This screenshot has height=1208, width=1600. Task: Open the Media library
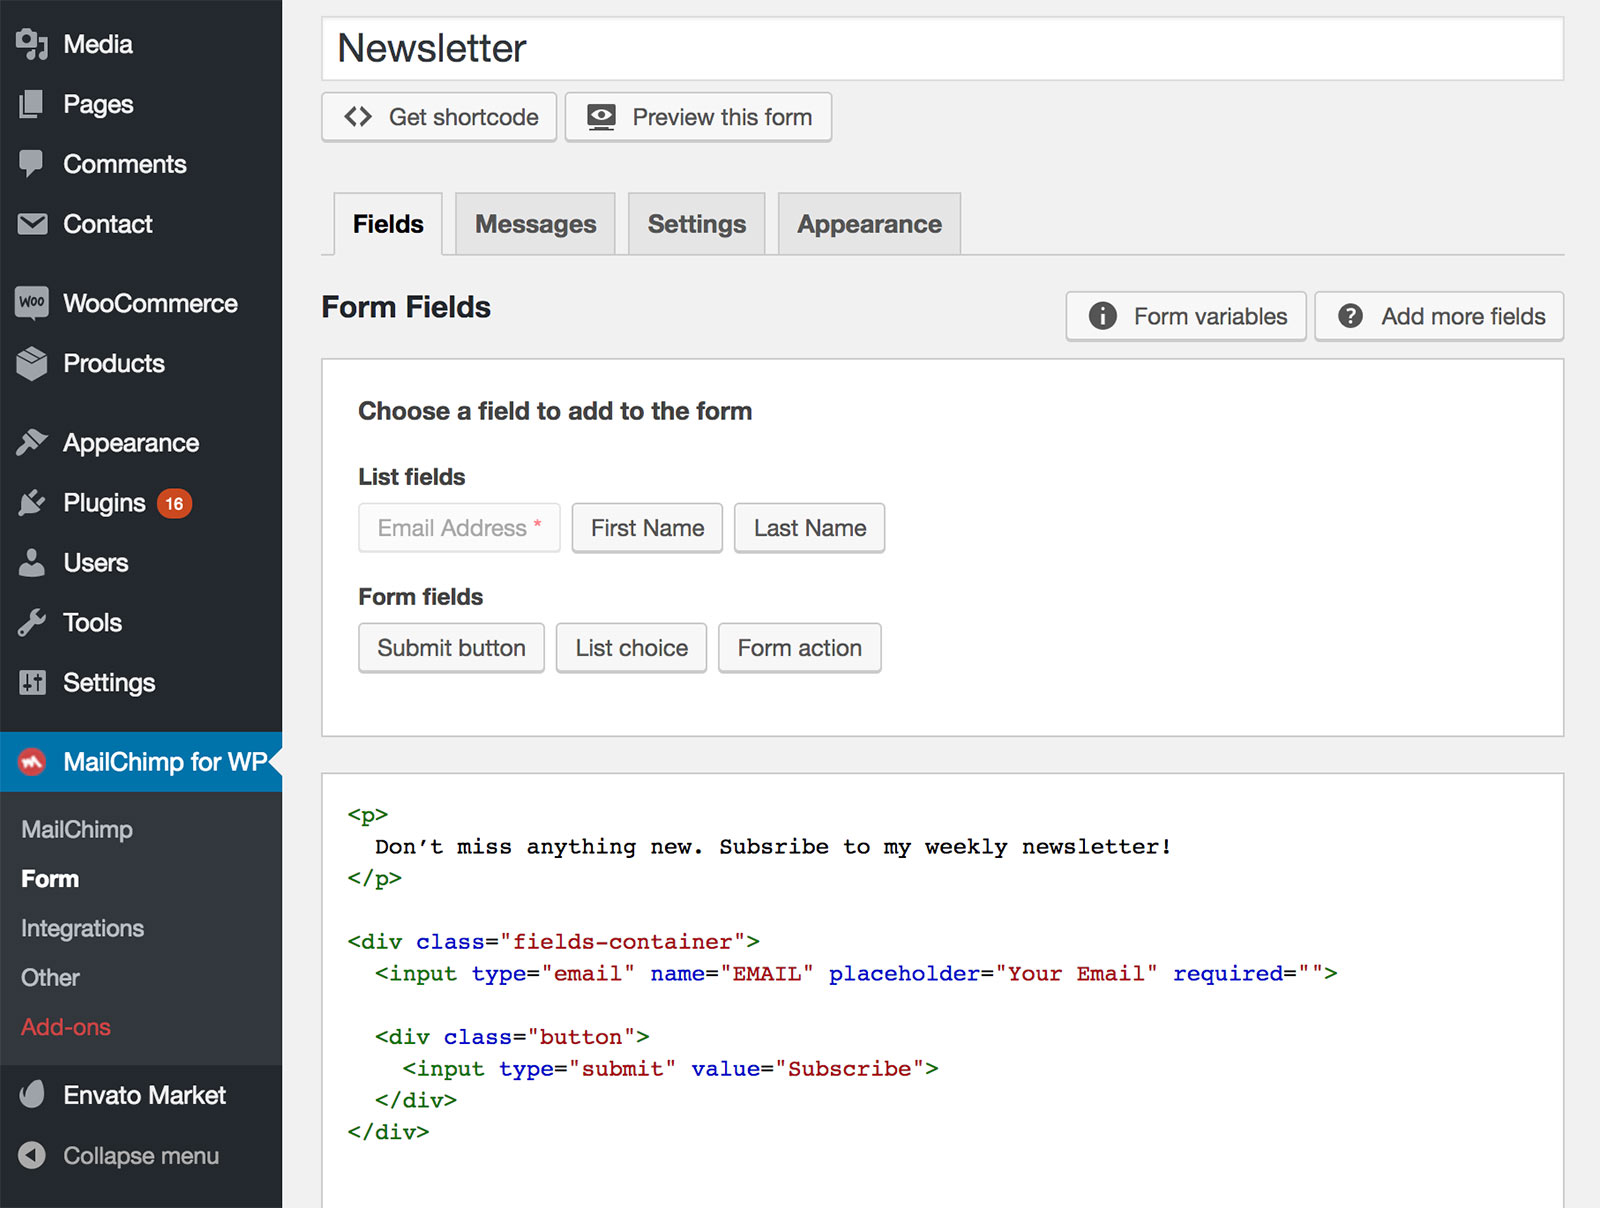(31, 43)
